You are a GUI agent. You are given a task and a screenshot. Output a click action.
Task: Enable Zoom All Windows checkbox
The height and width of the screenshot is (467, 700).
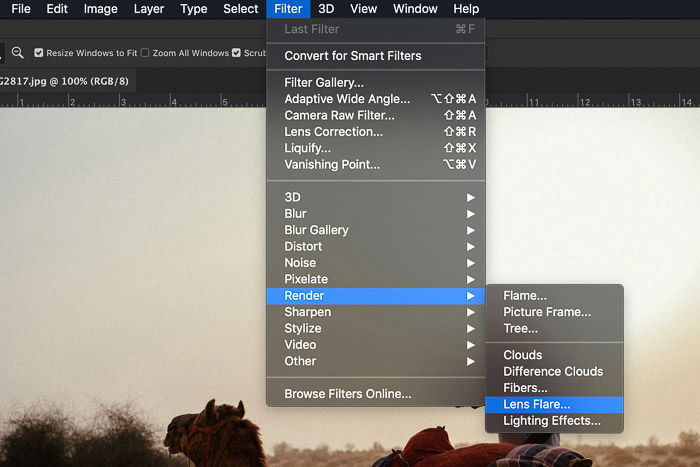point(145,53)
